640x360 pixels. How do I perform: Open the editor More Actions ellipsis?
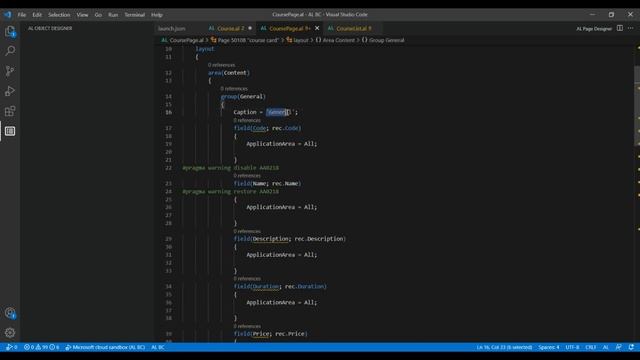pyautogui.click(x=631, y=28)
